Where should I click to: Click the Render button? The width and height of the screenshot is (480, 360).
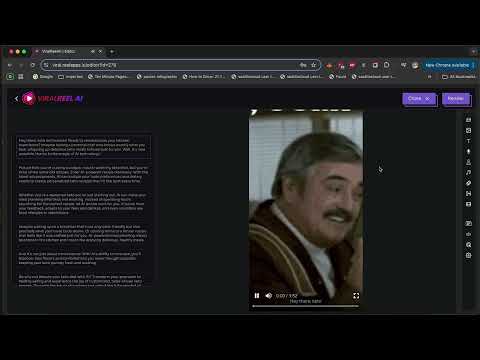click(456, 99)
